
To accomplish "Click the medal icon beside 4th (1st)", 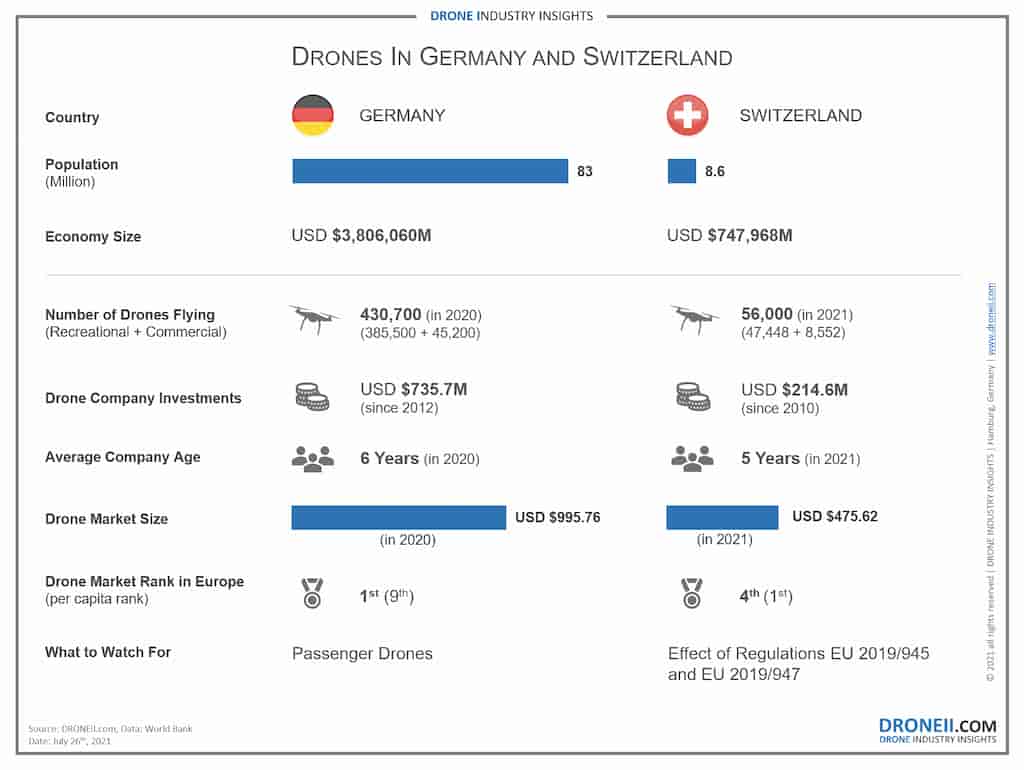I will [692, 593].
